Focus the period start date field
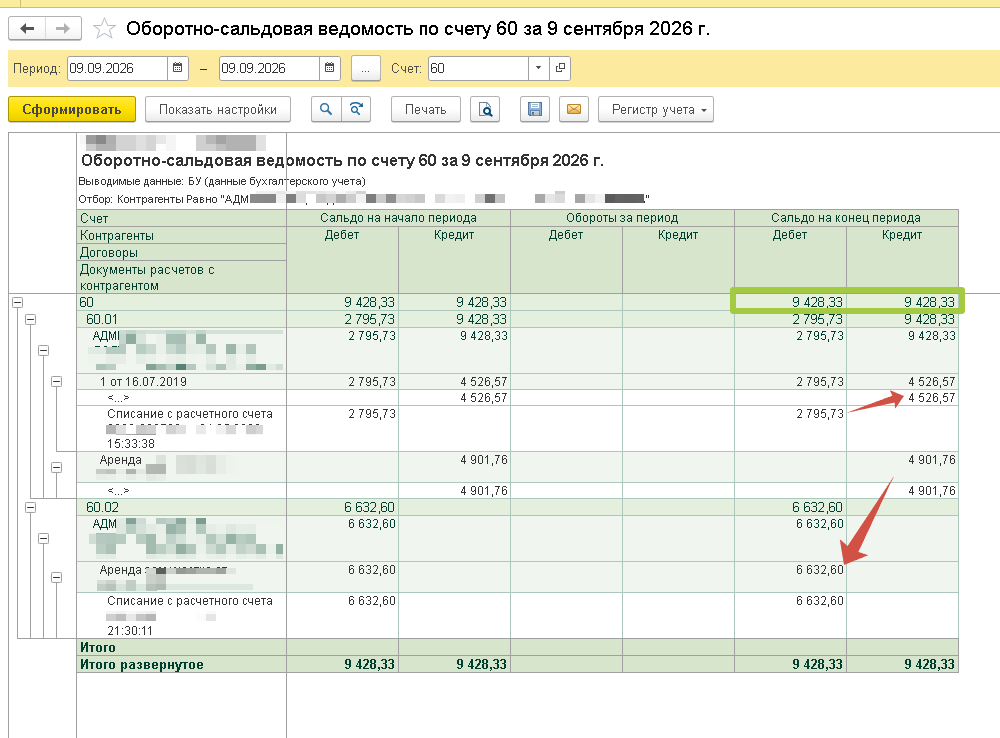The height and width of the screenshot is (738, 1000). [x=117, y=68]
